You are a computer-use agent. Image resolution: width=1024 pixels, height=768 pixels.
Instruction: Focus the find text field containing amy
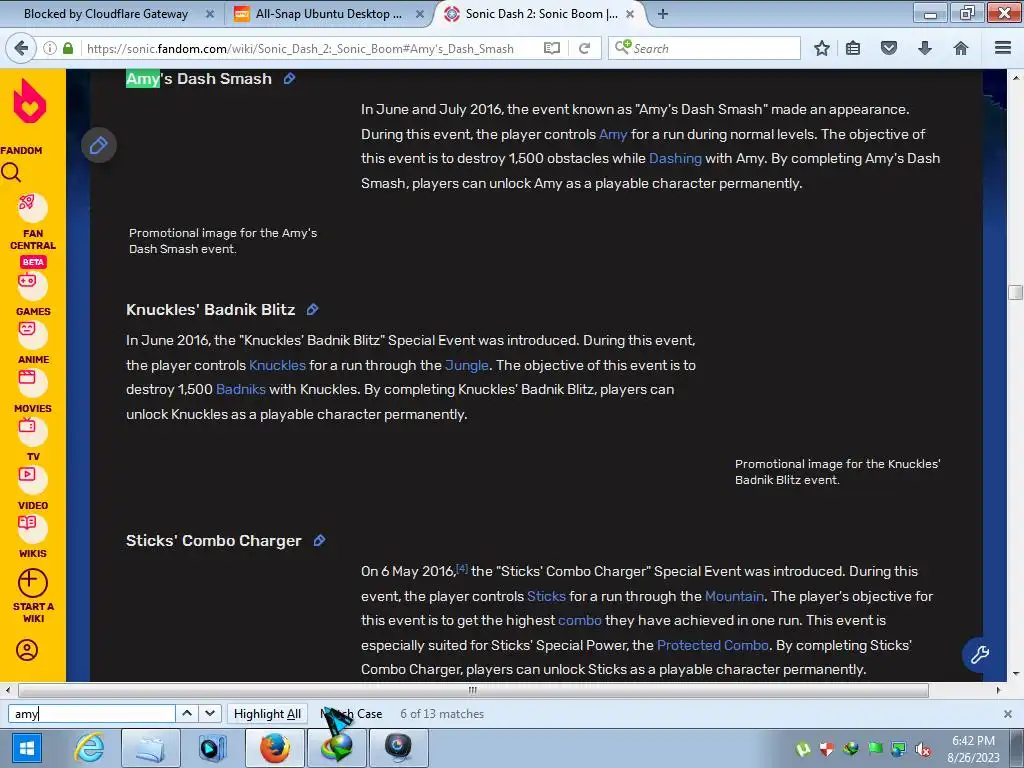click(91, 714)
